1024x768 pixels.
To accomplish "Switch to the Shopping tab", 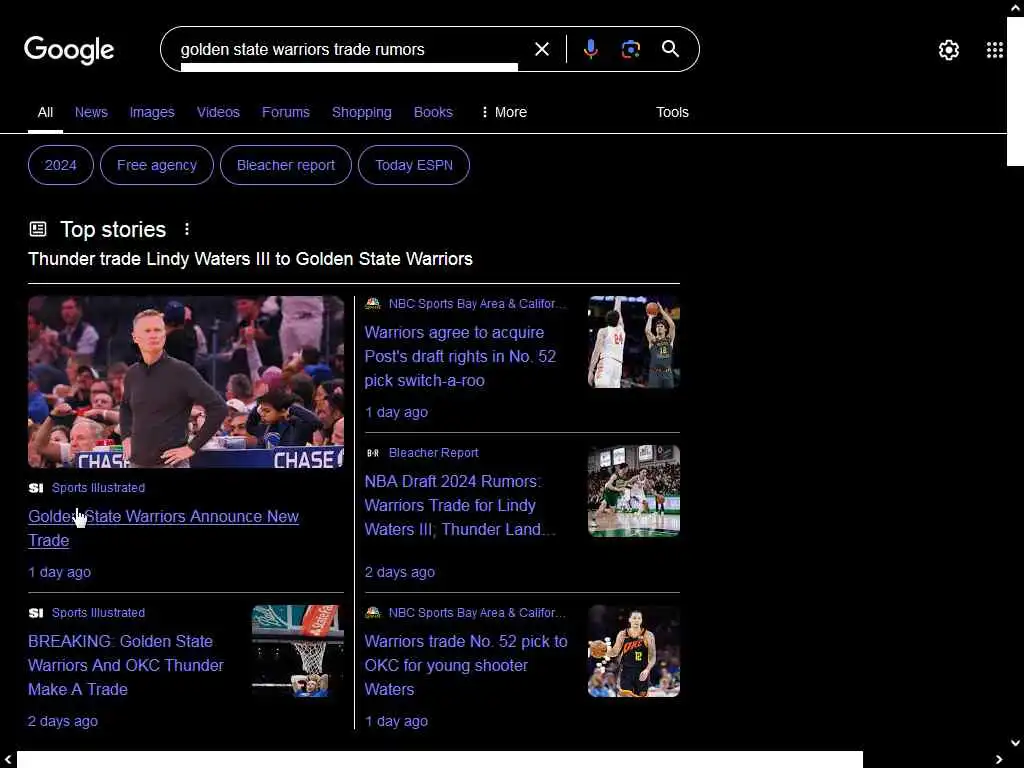I will coord(362,112).
